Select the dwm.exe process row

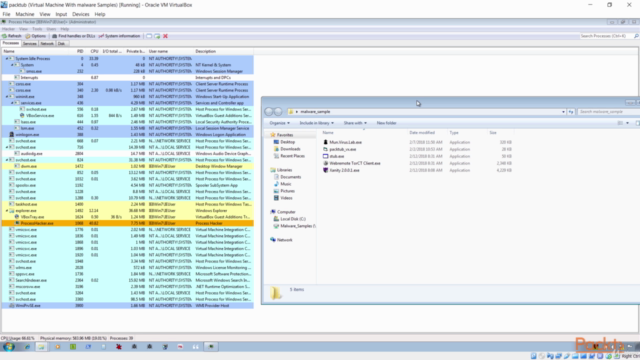point(127,166)
